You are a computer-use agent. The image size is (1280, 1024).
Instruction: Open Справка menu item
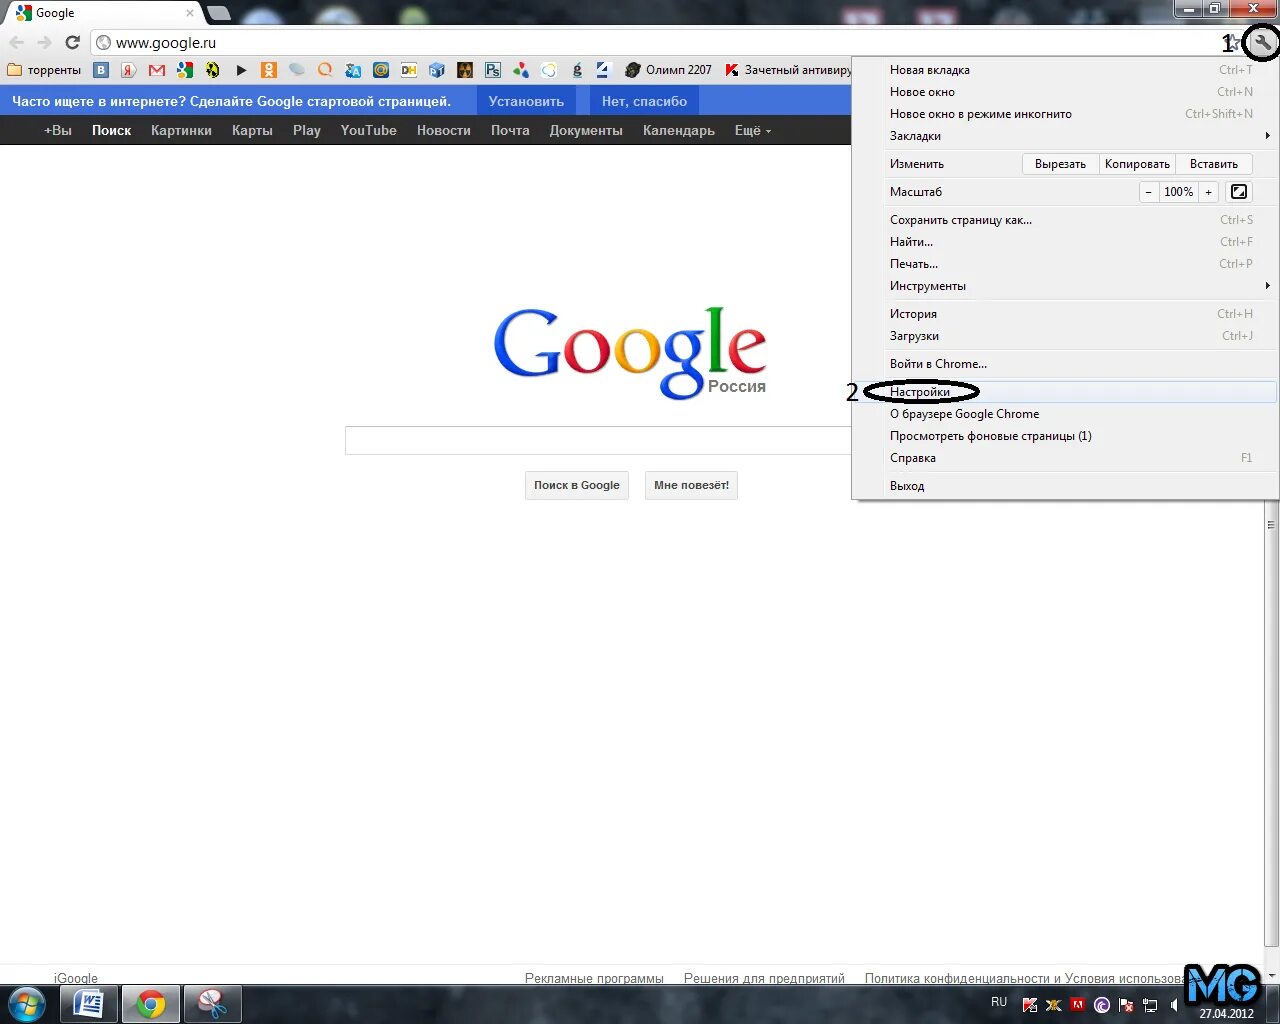point(1065,458)
